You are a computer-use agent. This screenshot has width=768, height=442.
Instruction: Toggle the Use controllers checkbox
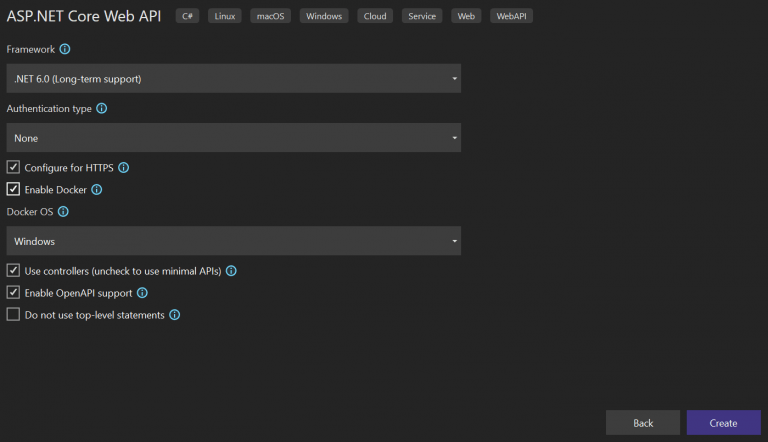point(13,271)
